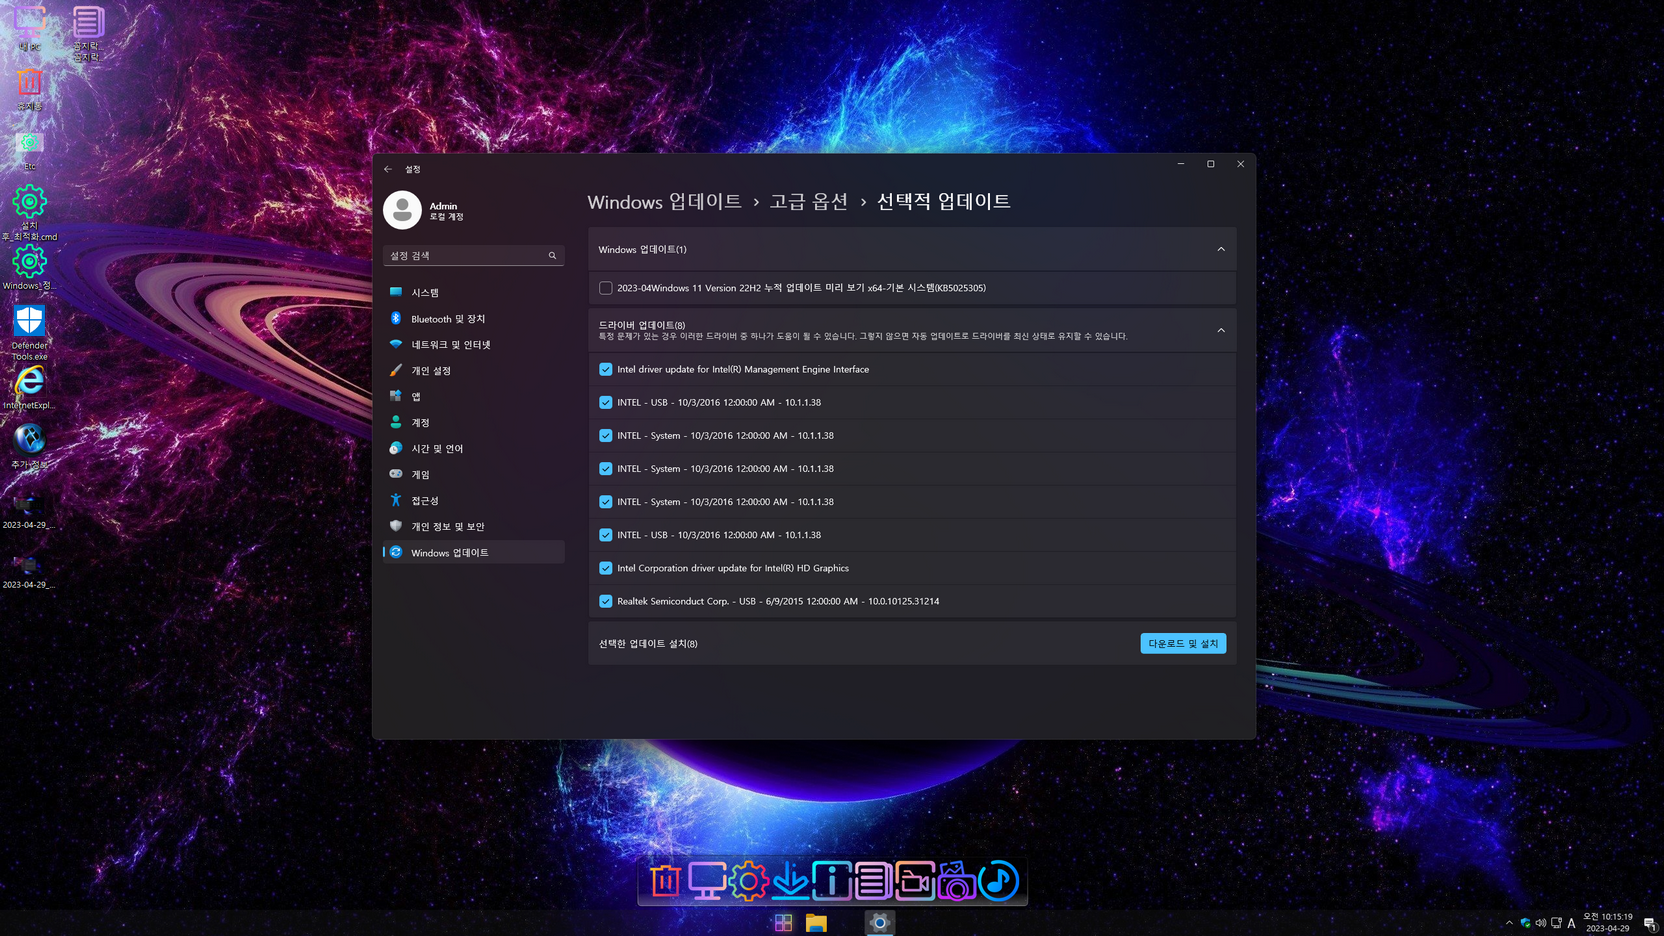Open 개인 정보 및 보안 settings
1664x936 pixels.
[474, 526]
